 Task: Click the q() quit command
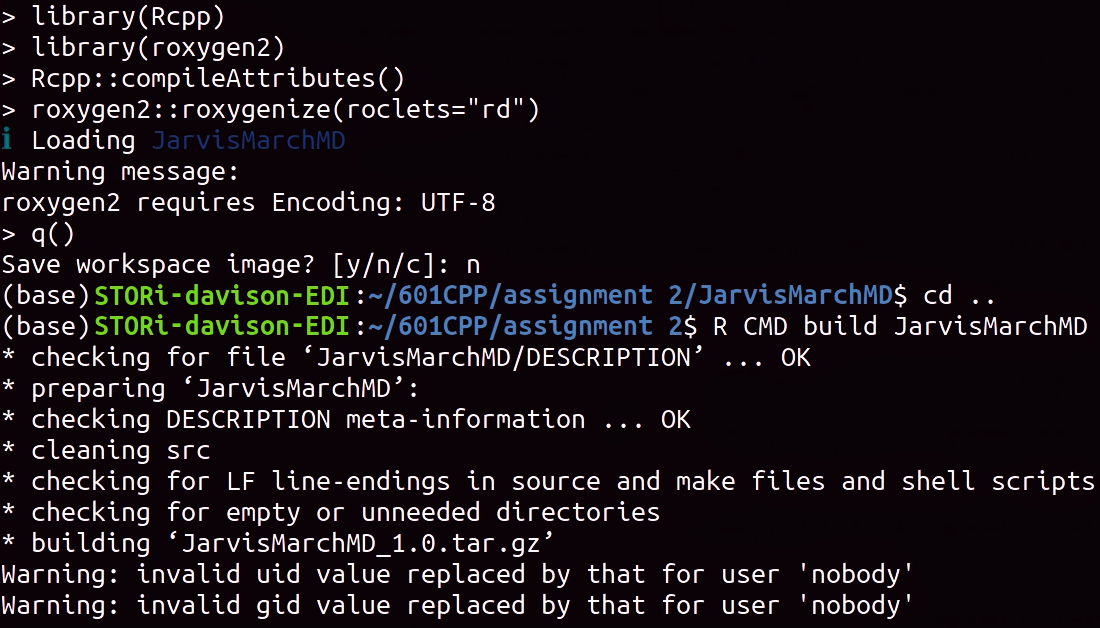click(53, 234)
